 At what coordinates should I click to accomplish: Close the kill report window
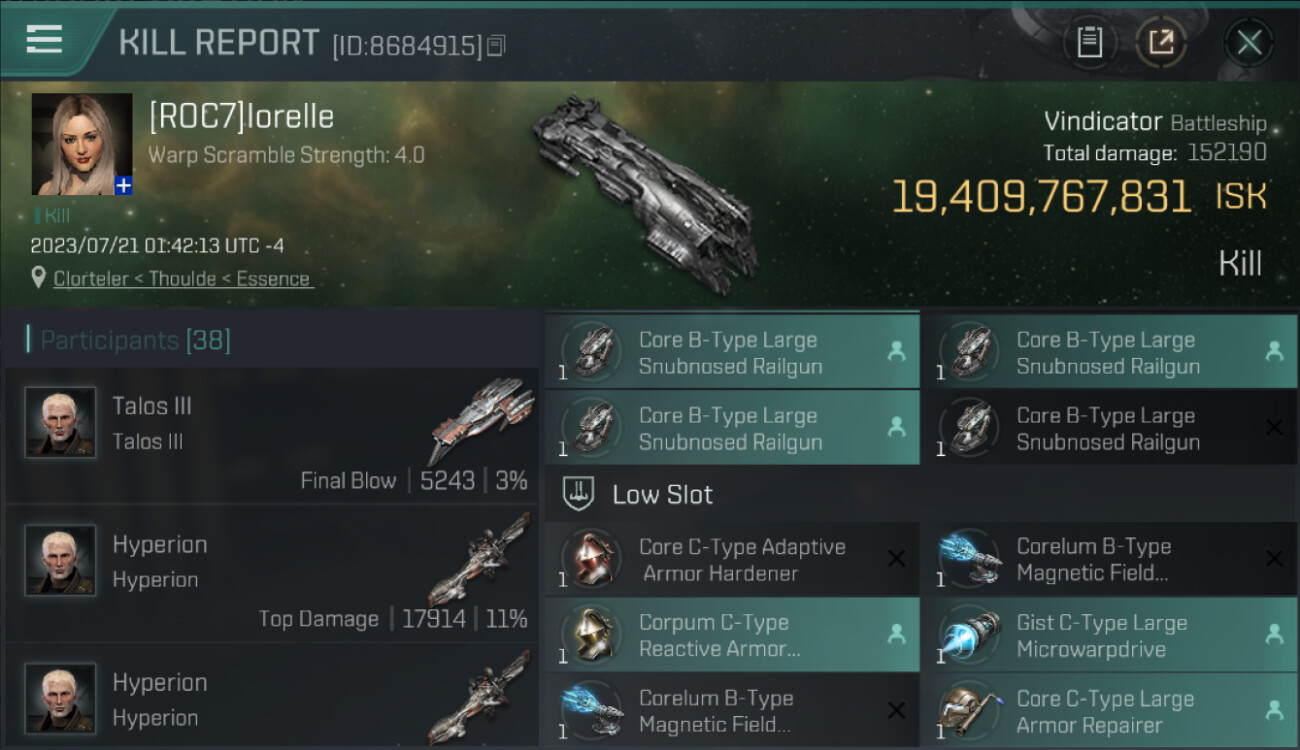[x=1249, y=42]
